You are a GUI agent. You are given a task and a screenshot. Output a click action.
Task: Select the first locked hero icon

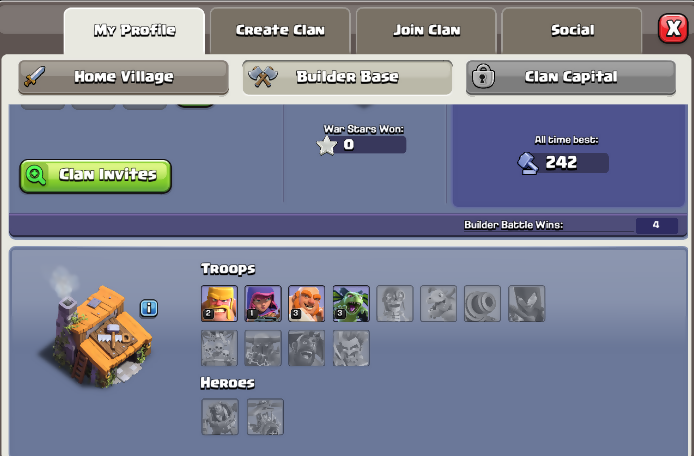(220, 417)
